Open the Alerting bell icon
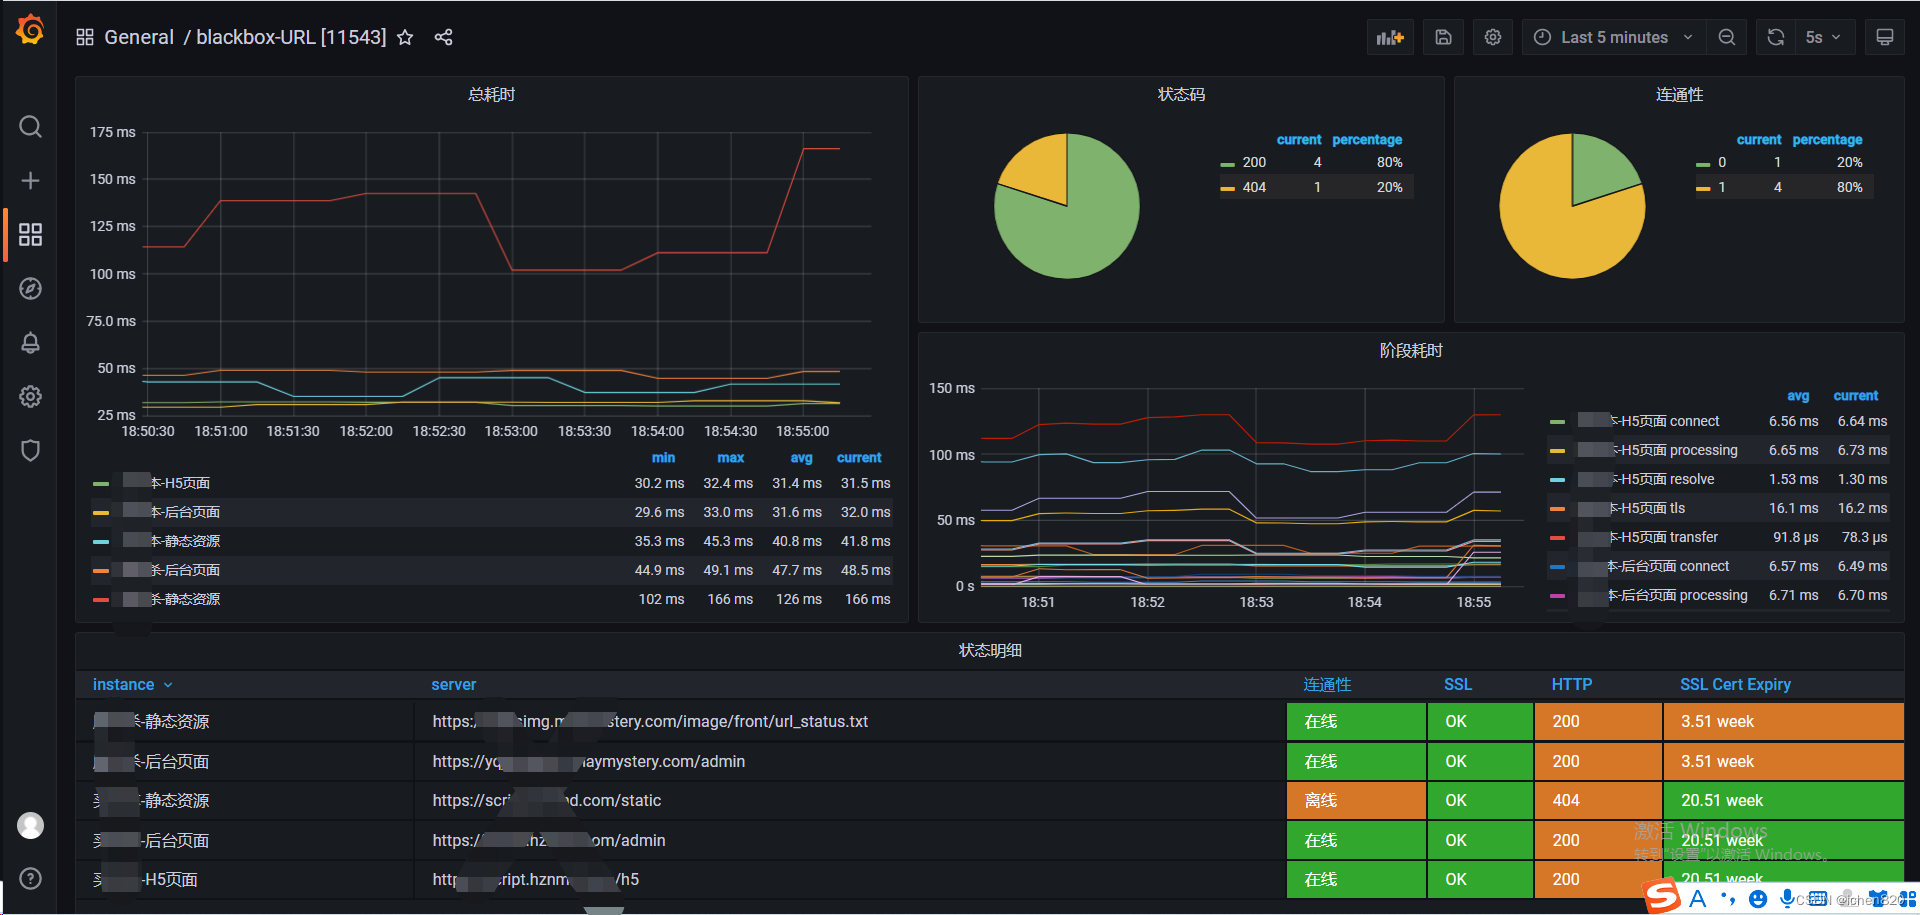The image size is (1920, 915). click(30, 343)
